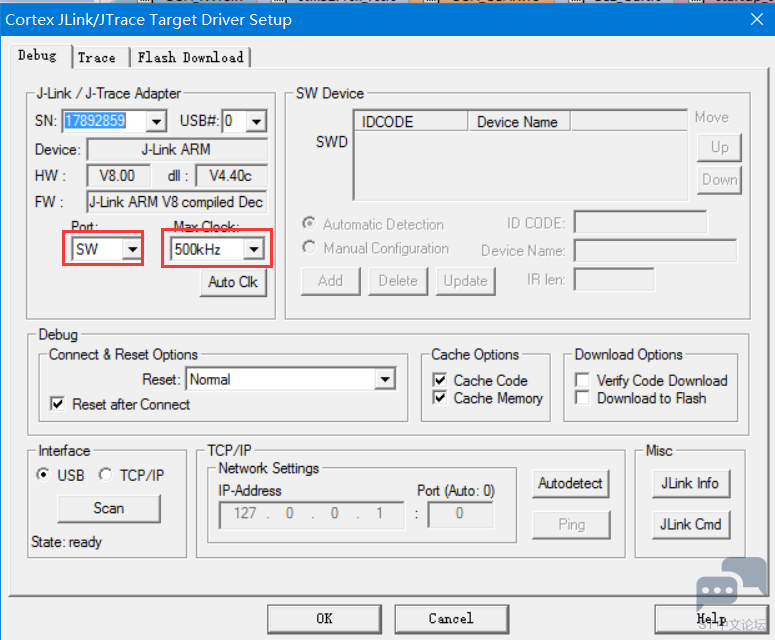The image size is (775, 640).
Task: Click the State: ready status text
Action: point(66,542)
